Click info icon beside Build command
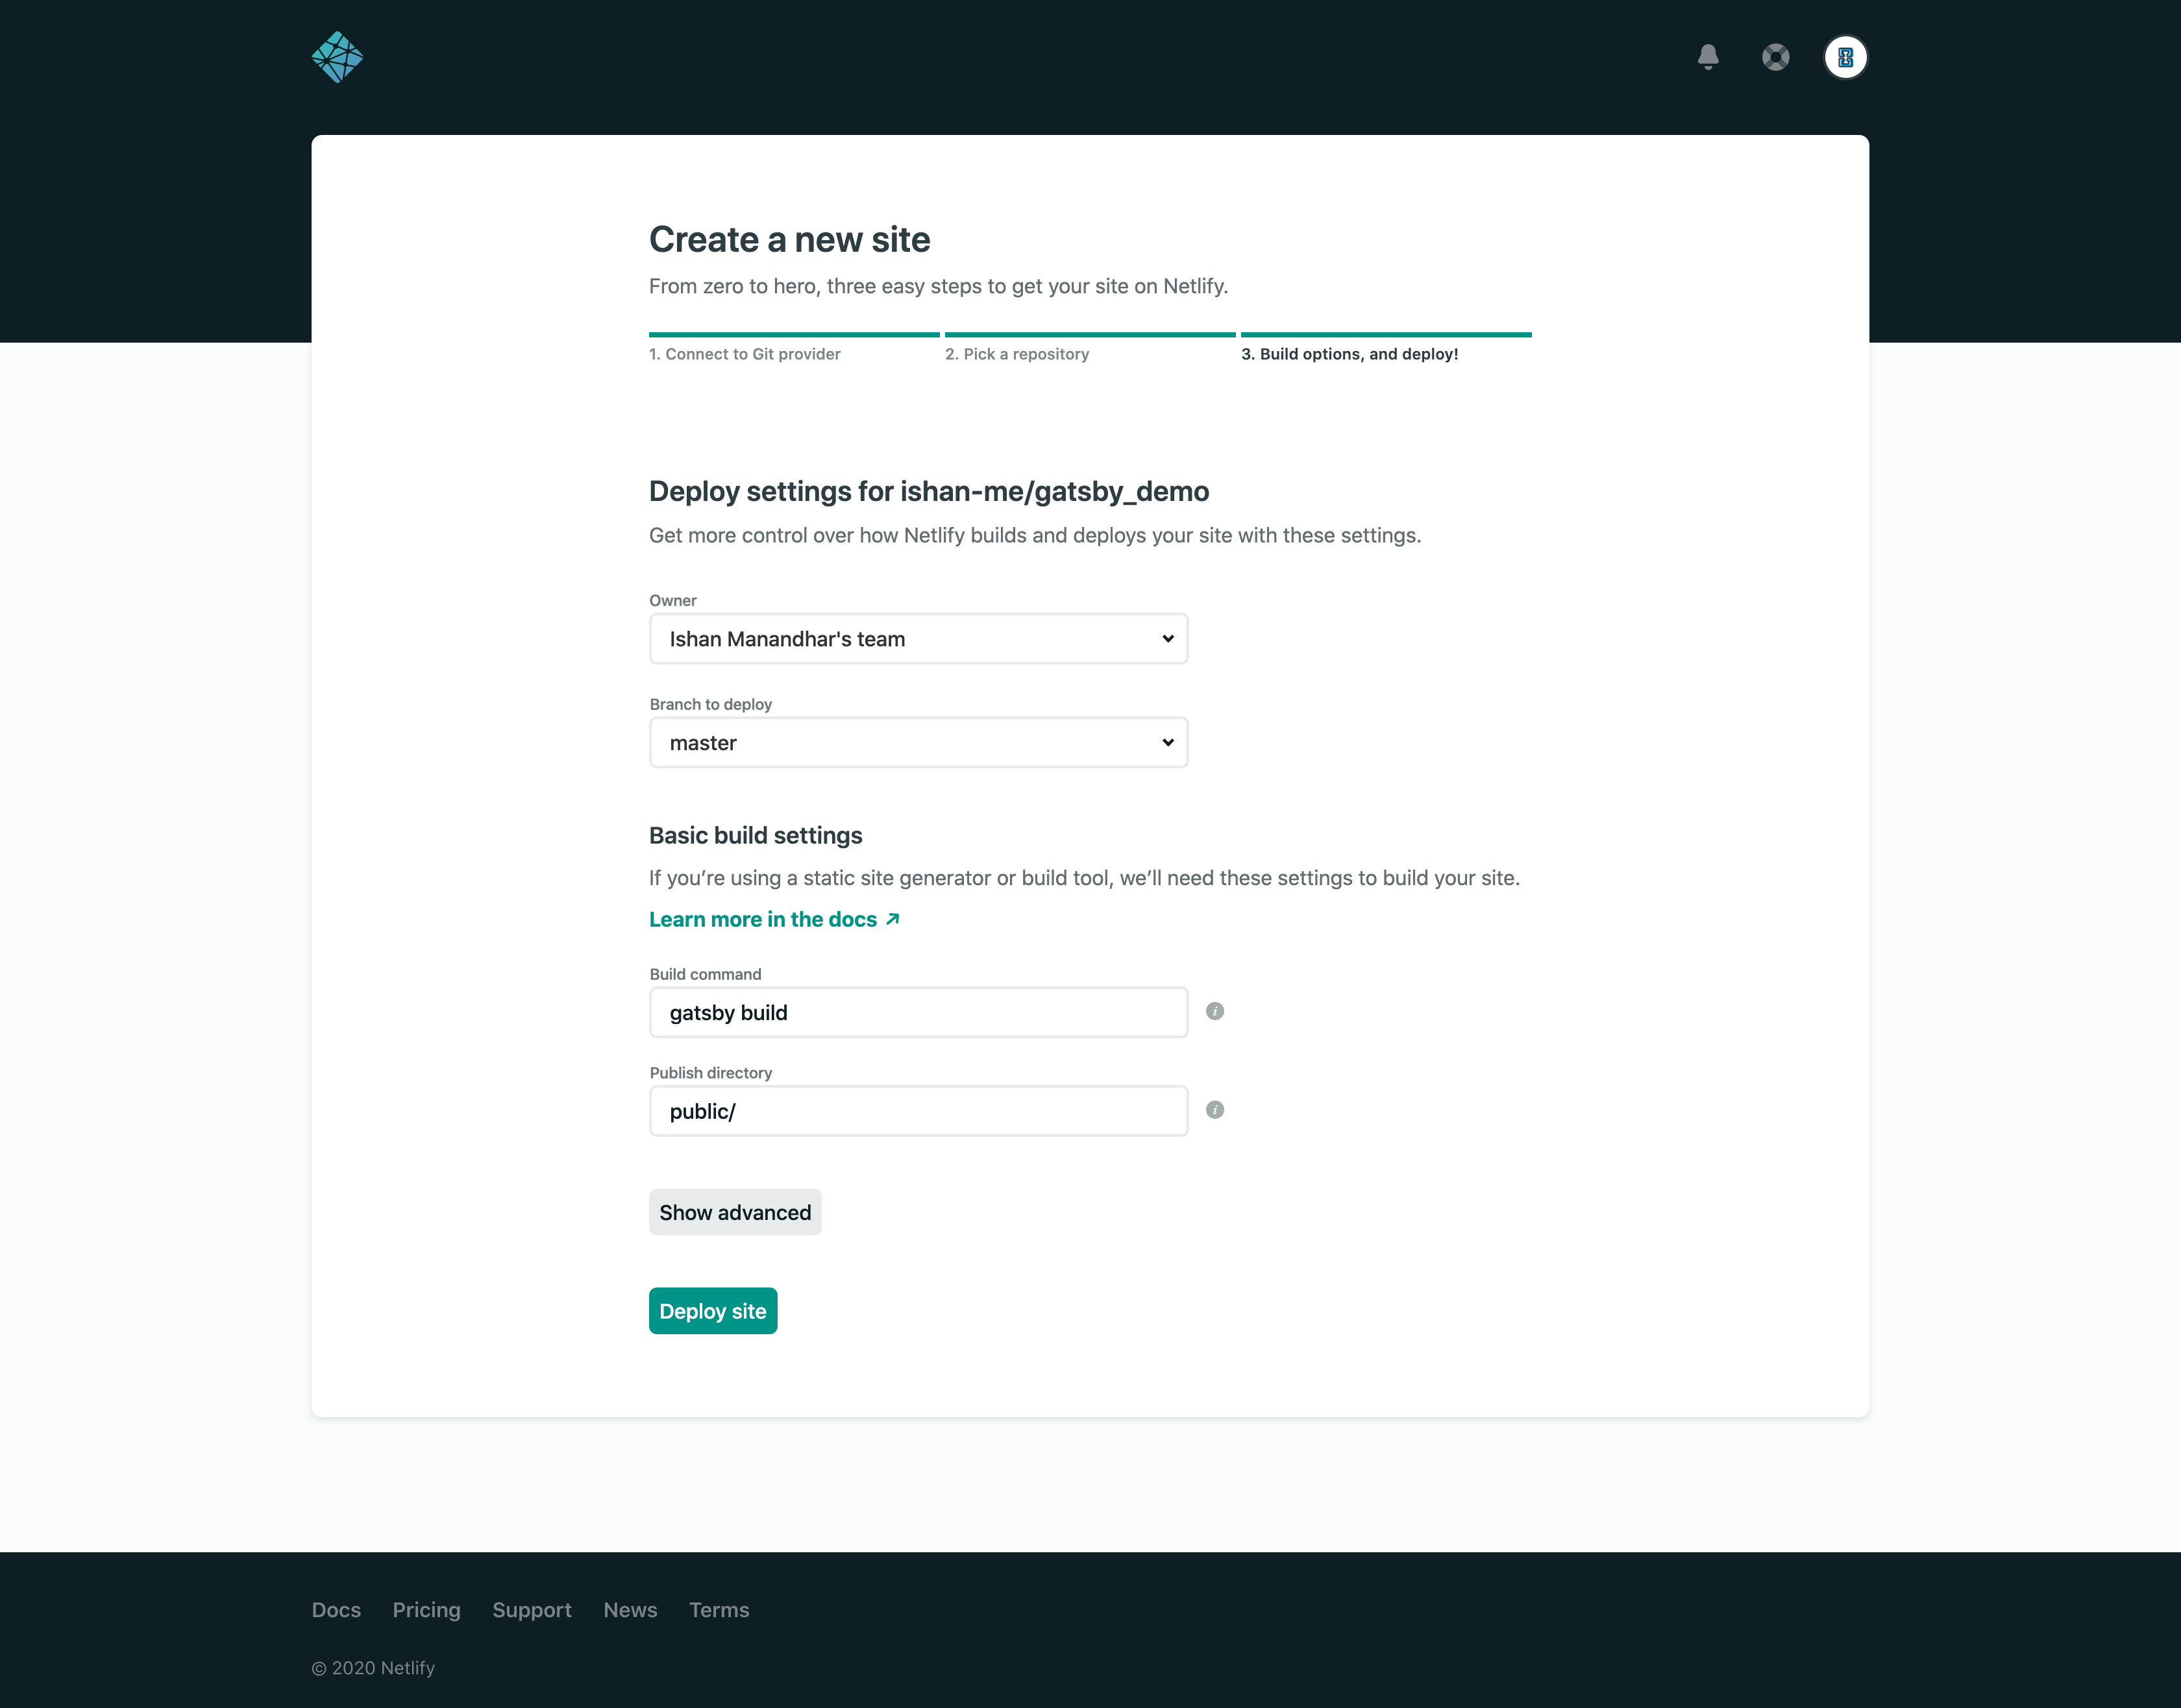 (x=1215, y=1011)
